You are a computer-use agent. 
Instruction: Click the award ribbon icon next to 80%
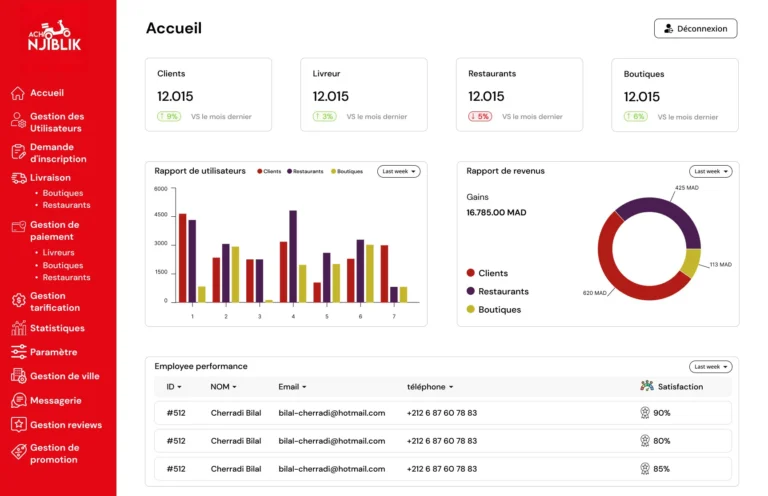645,441
